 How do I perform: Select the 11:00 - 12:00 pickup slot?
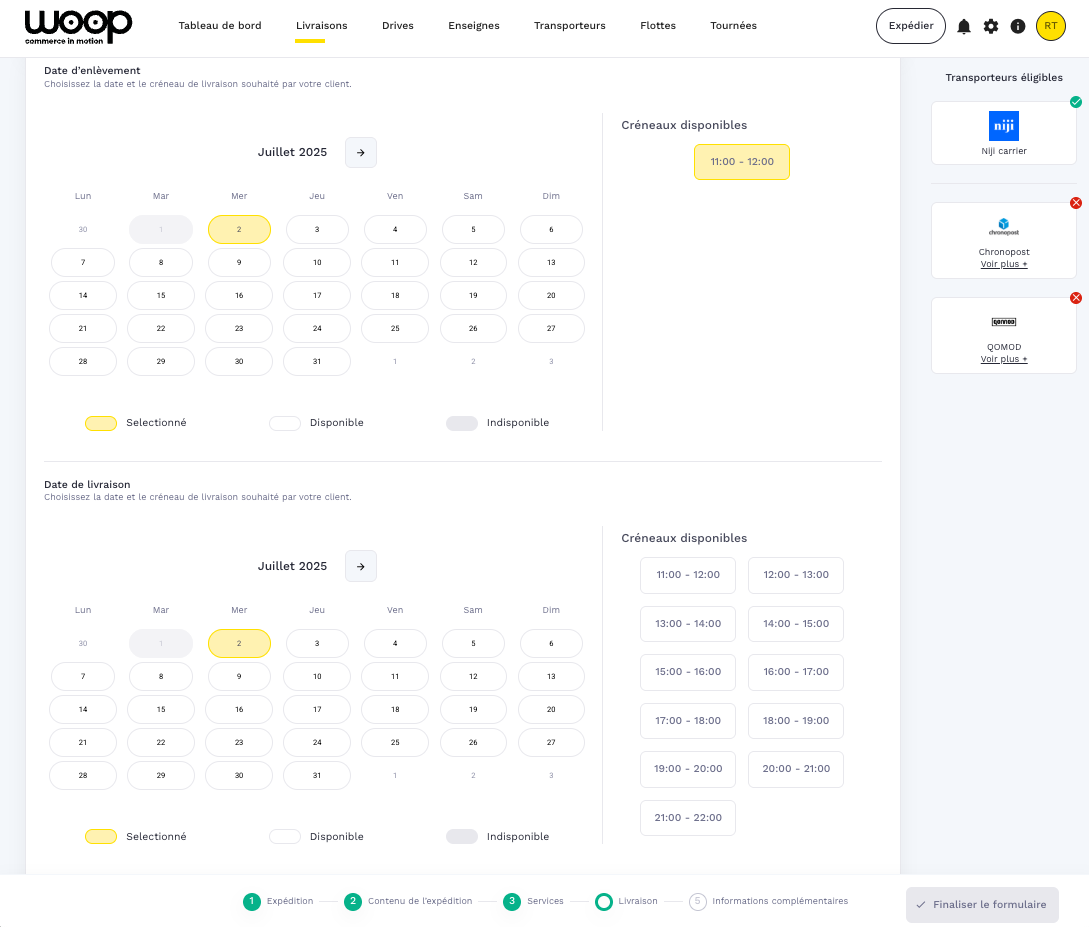coord(741,162)
